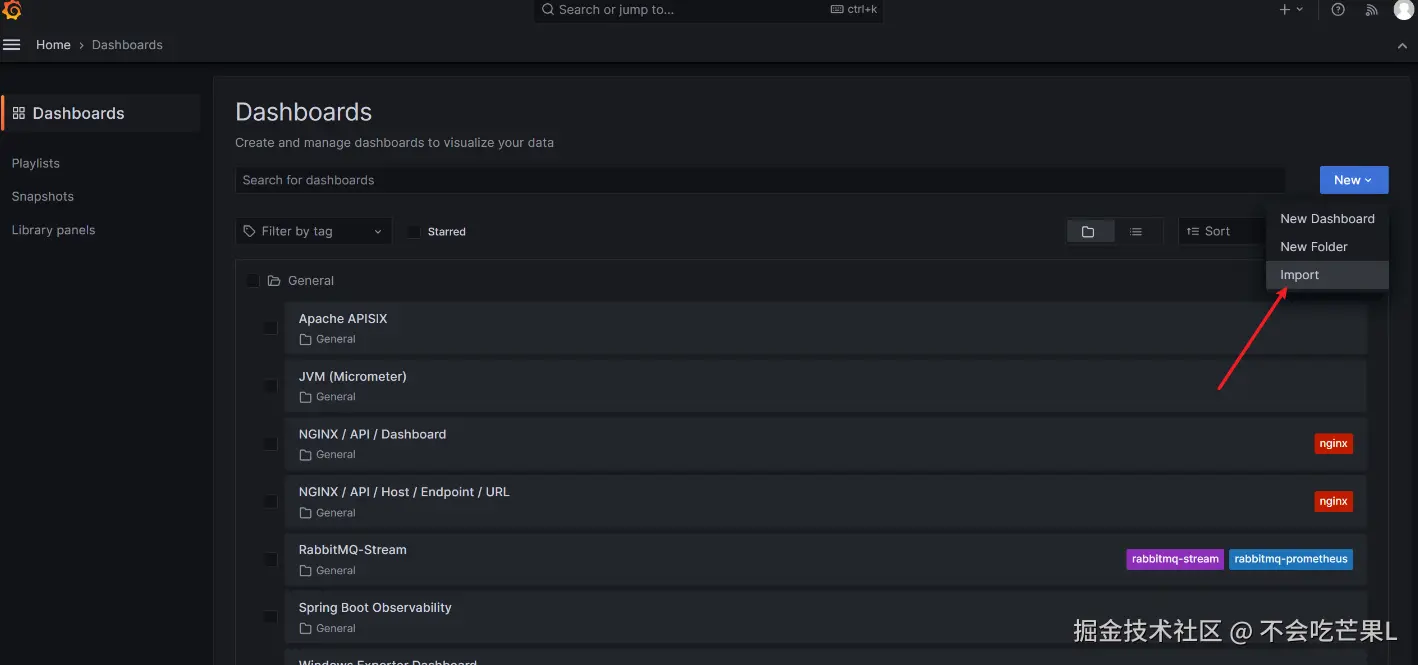Open the news RSS feed icon
This screenshot has width=1418, height=665.
1371,10
